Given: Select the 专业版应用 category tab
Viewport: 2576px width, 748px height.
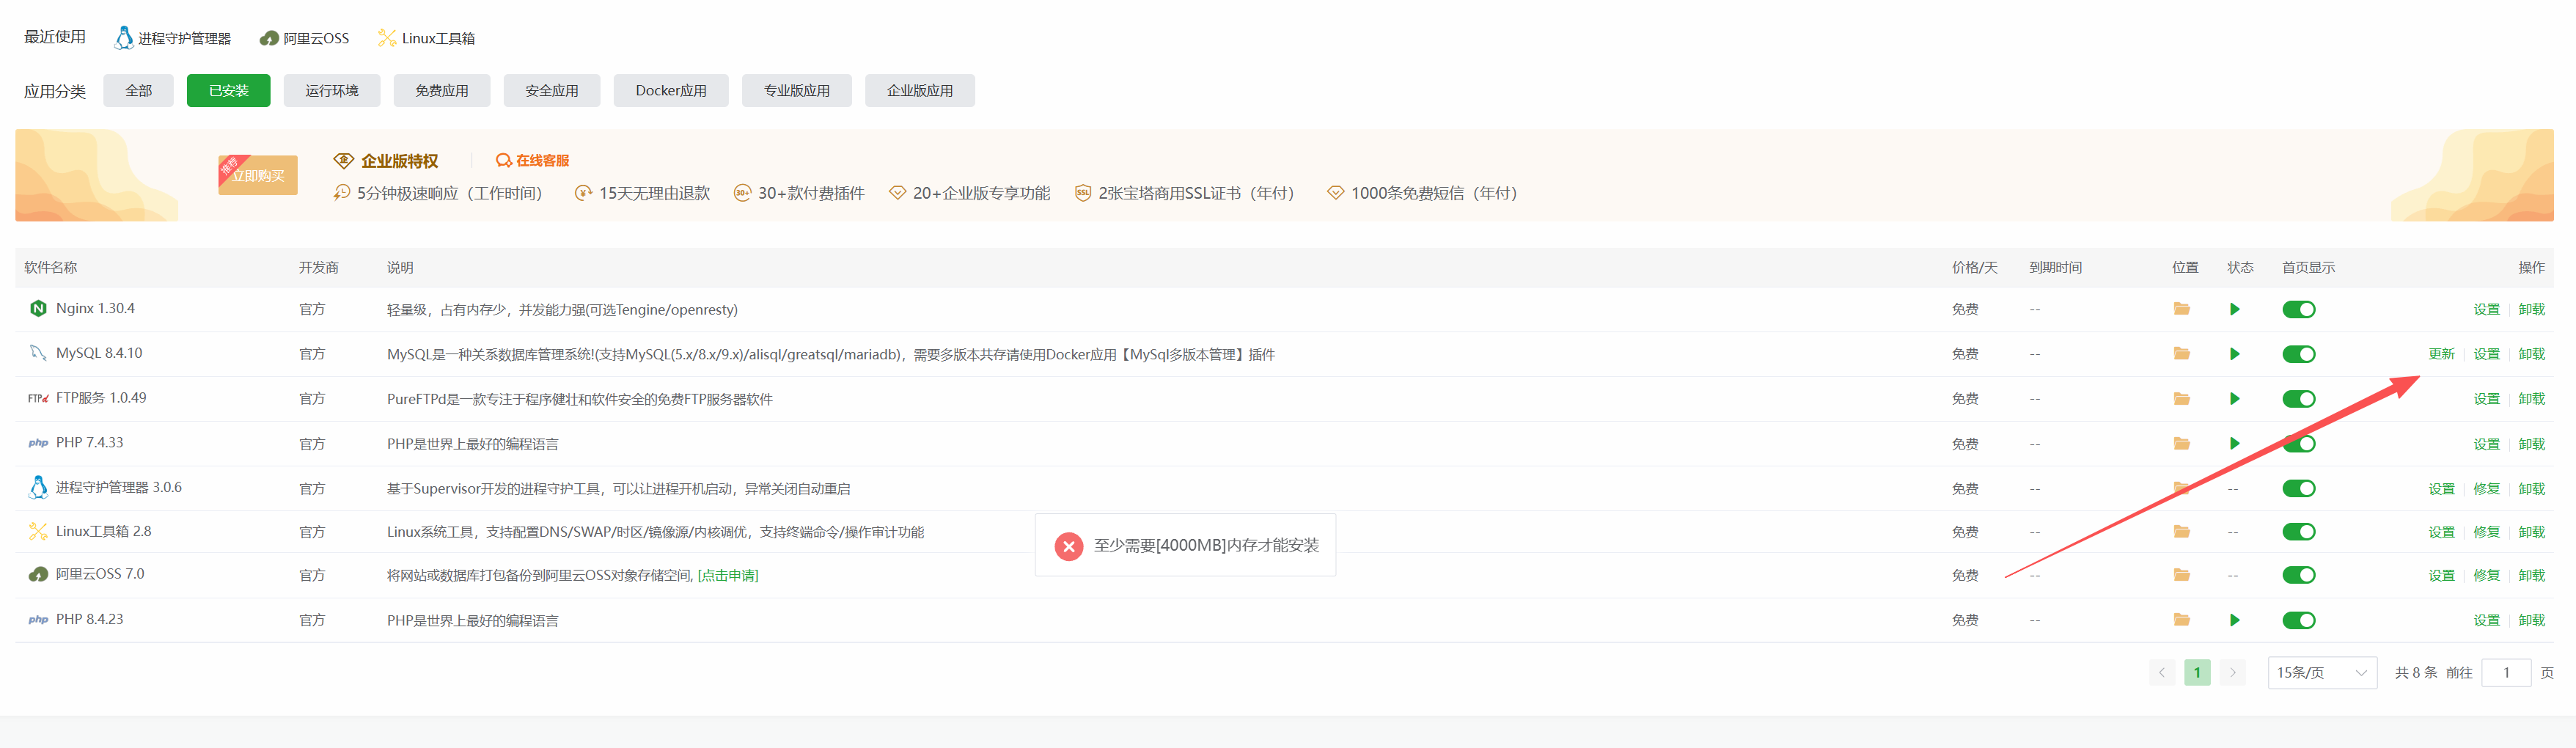Looking at the screenshot, I should point(796,90).
